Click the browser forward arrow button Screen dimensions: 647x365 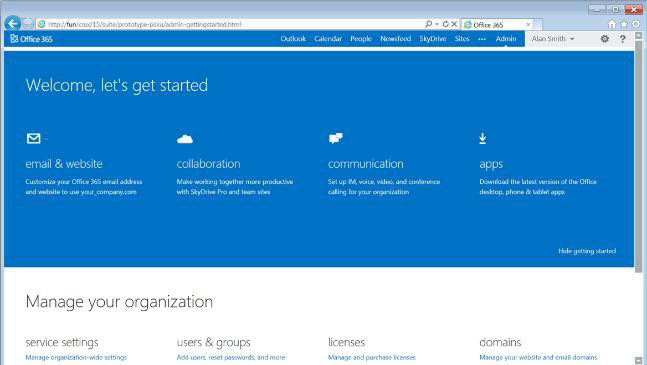[x=28, y=24]
